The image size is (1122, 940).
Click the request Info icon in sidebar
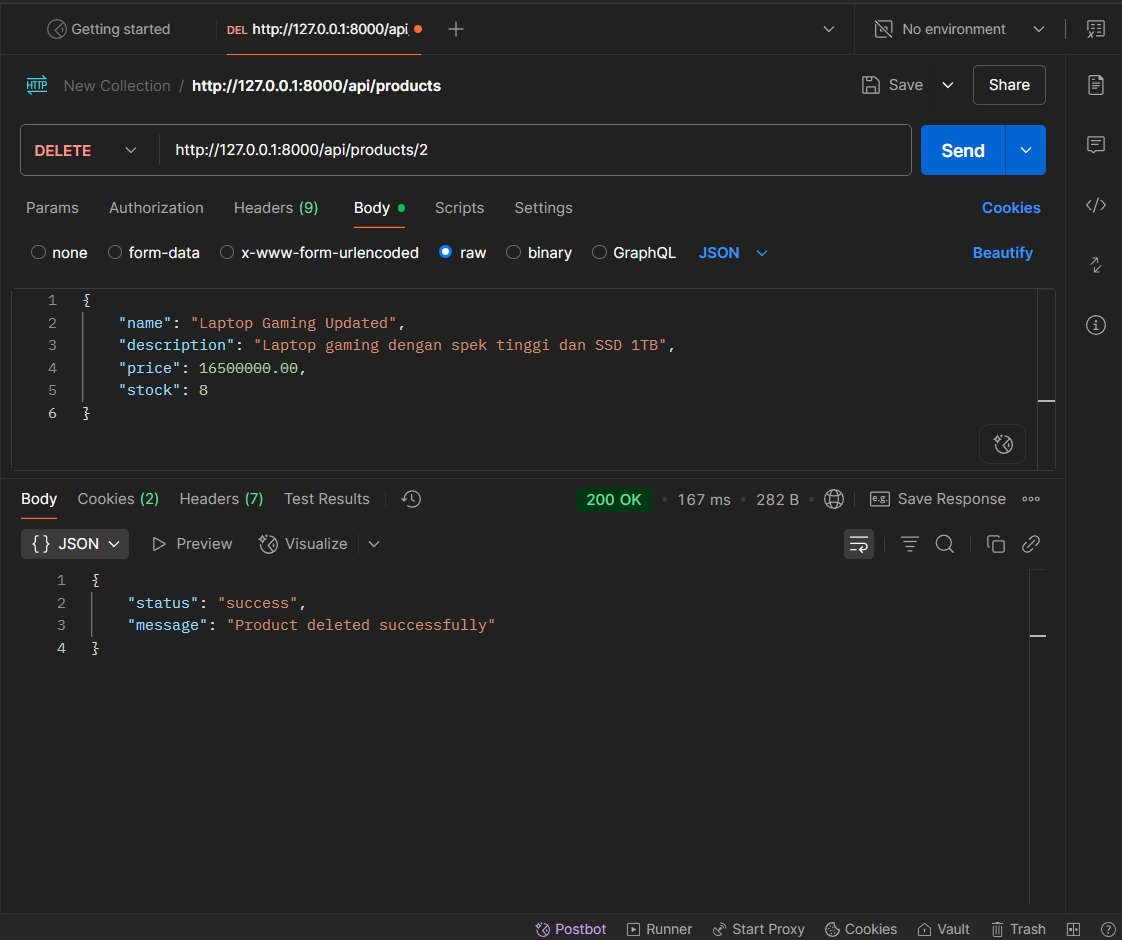1096,325
